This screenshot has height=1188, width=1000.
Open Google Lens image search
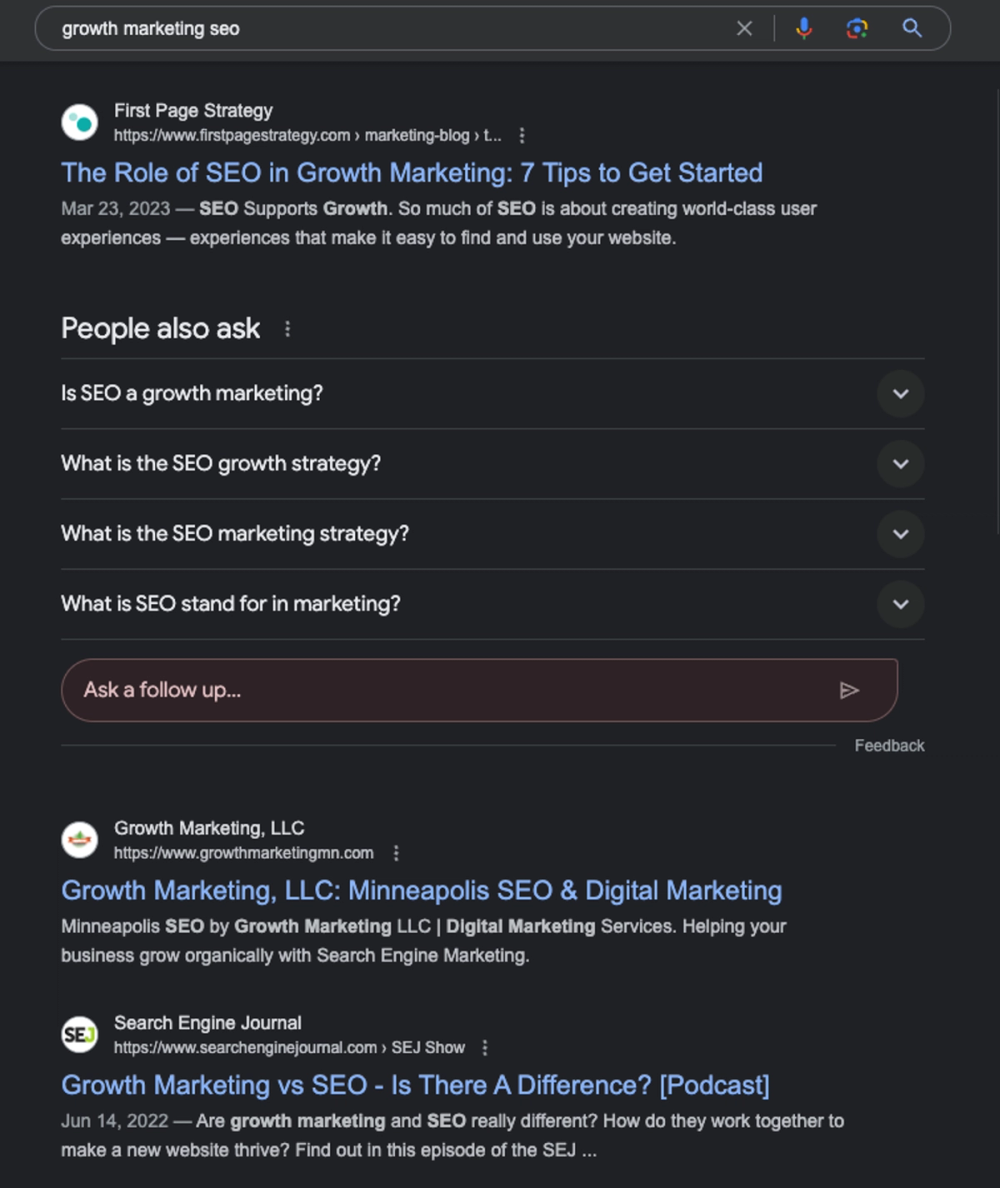pos(857,28)
